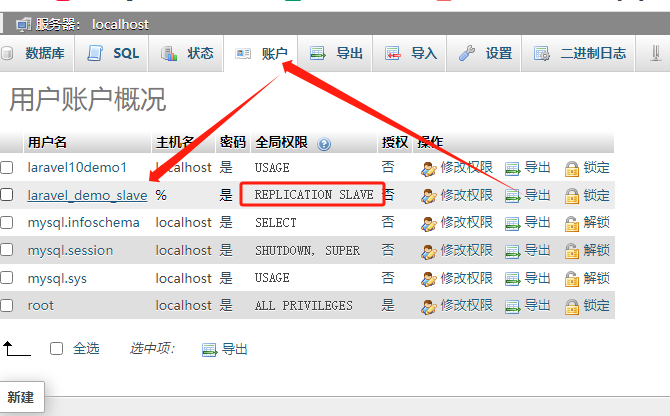Open mysql.session user link

click(70, 250)
